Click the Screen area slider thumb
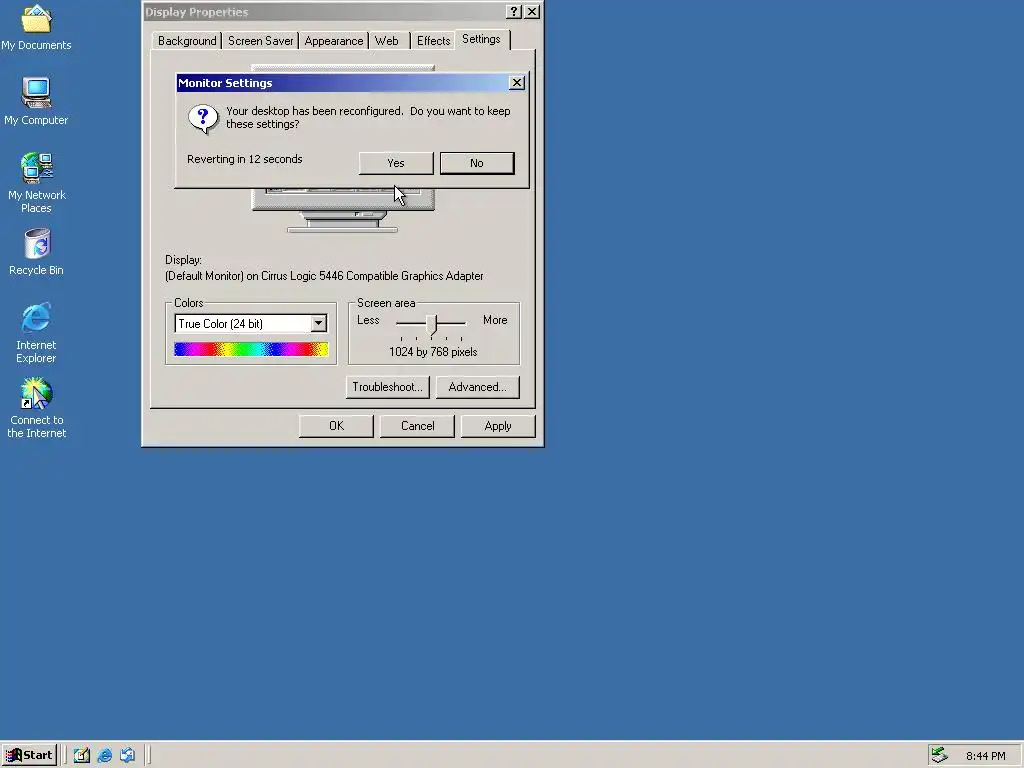1024x768 pixels. coord(432,324)
